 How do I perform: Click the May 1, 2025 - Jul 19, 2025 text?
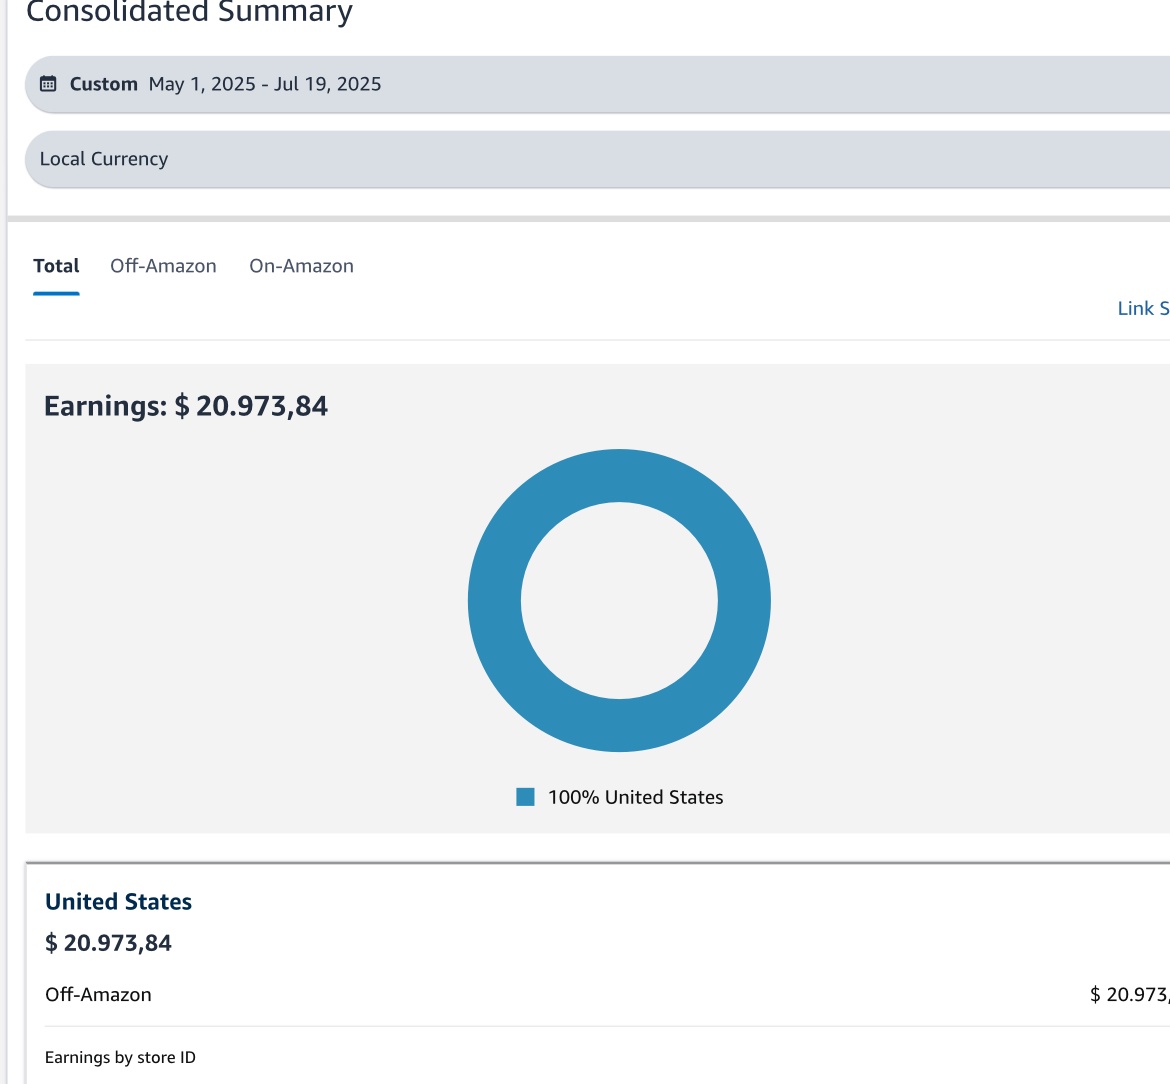point(265,84)
